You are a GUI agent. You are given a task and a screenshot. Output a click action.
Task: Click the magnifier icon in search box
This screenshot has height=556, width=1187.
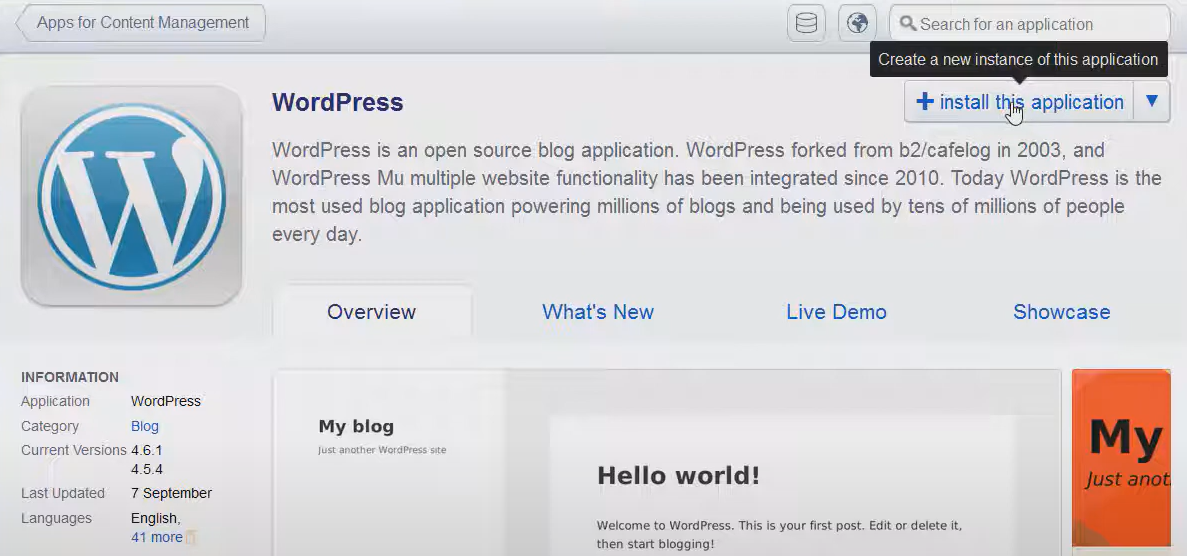[908, 23]
